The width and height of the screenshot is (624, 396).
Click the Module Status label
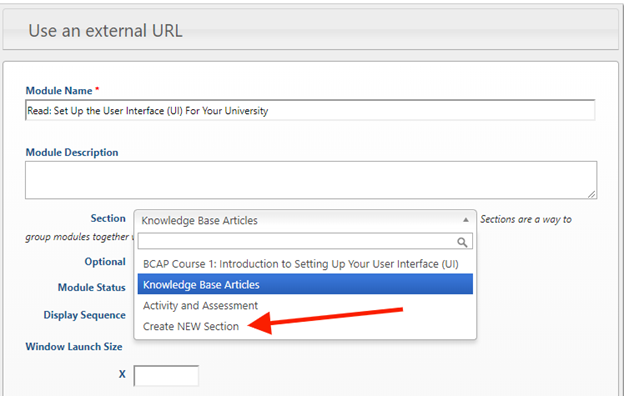click(x=92, y=287)
